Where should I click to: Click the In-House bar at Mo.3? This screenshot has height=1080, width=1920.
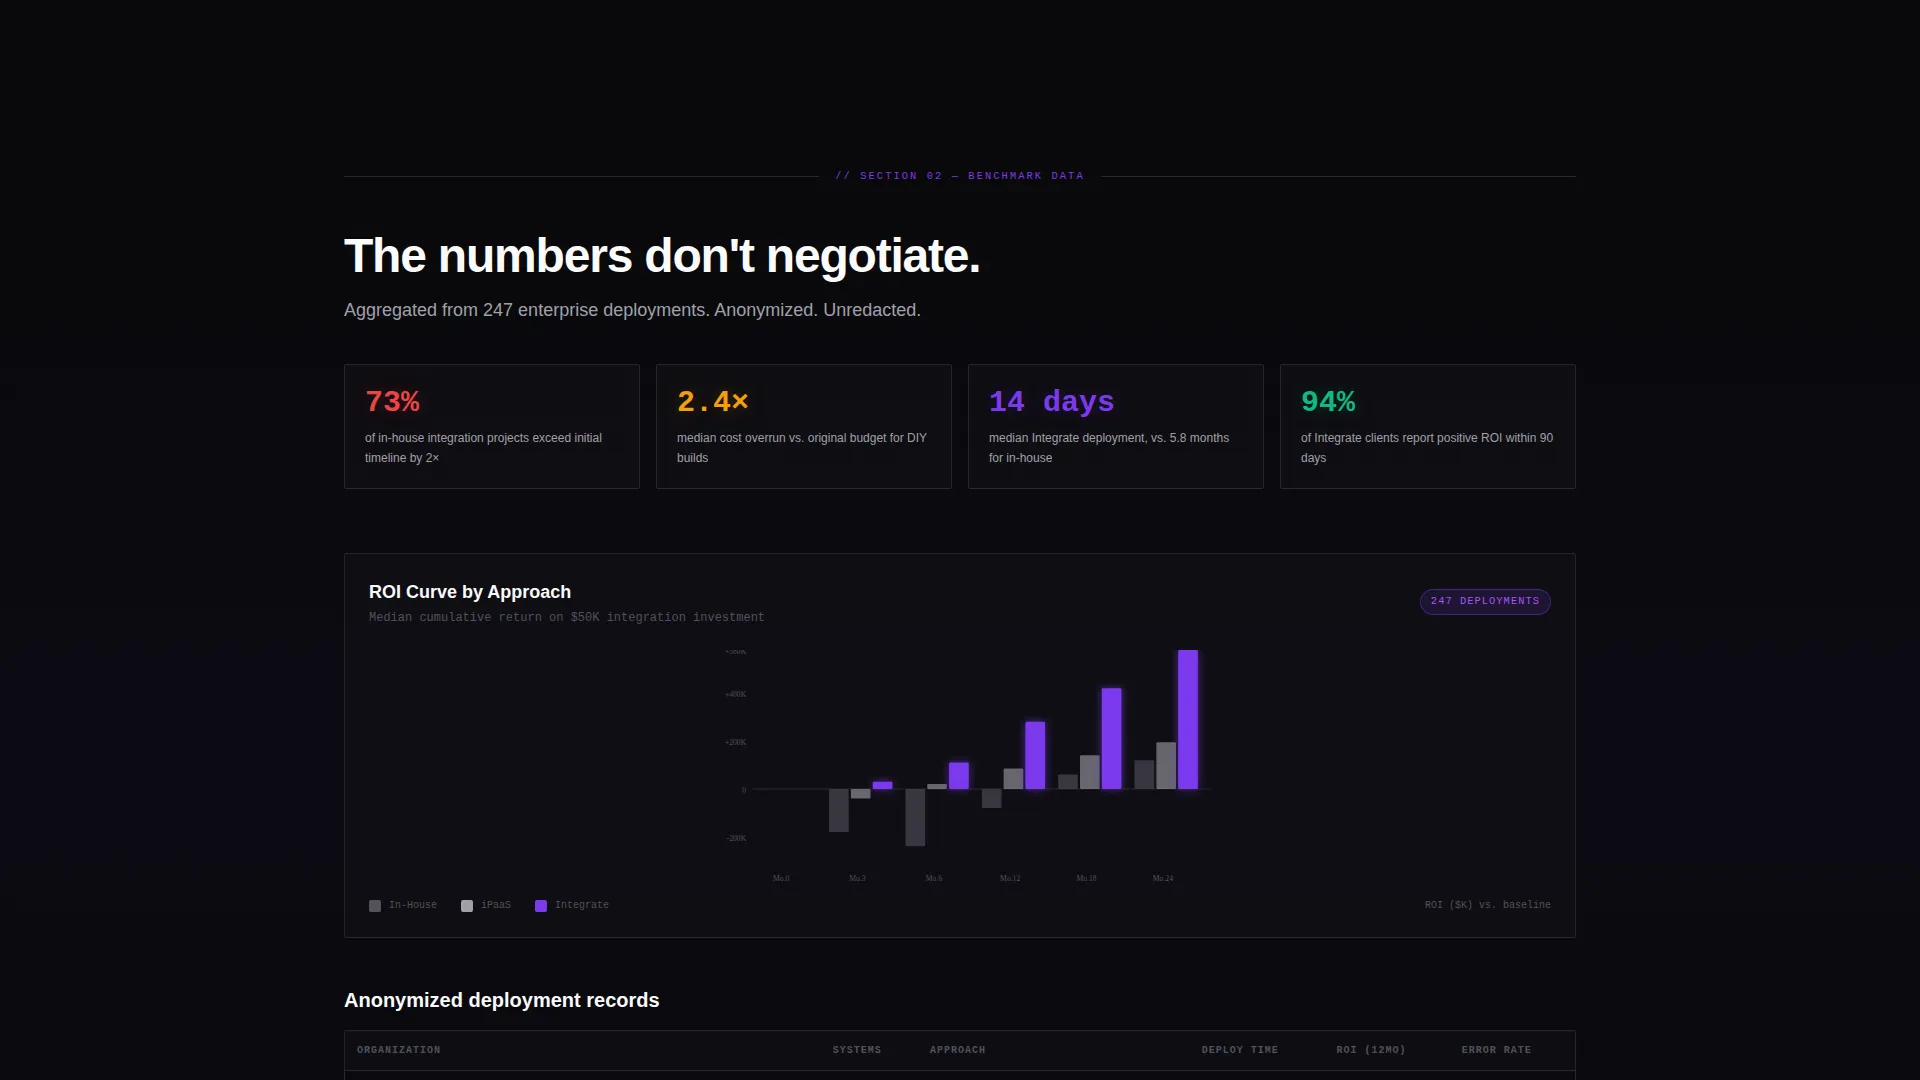839,811
